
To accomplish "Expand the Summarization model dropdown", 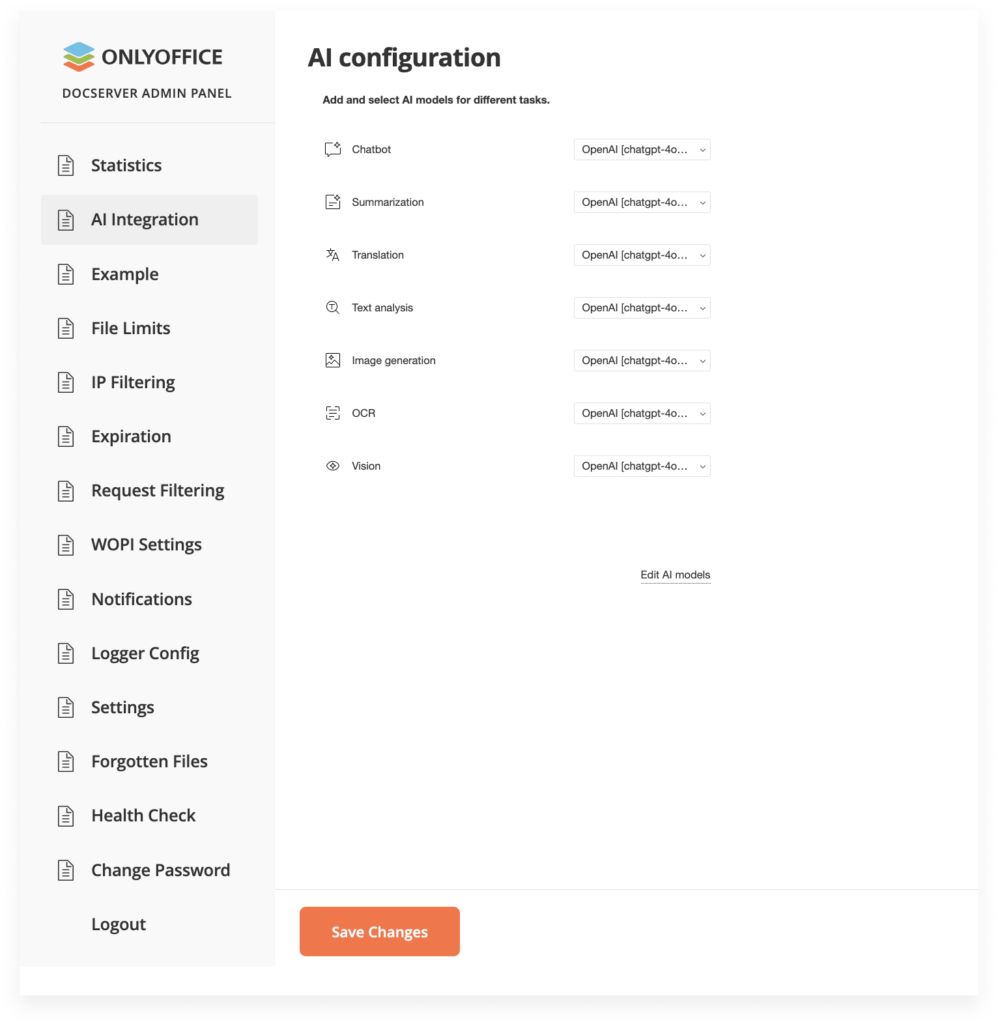I will coord(642,202).
